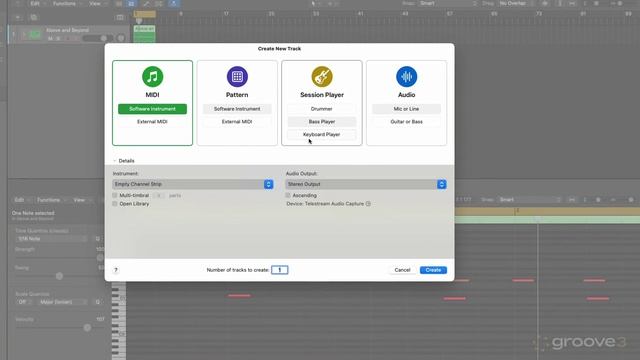Screen dimensions: 640x360
Task: Collapse the Details disclosure triangle
Action: tap(115, 161)
